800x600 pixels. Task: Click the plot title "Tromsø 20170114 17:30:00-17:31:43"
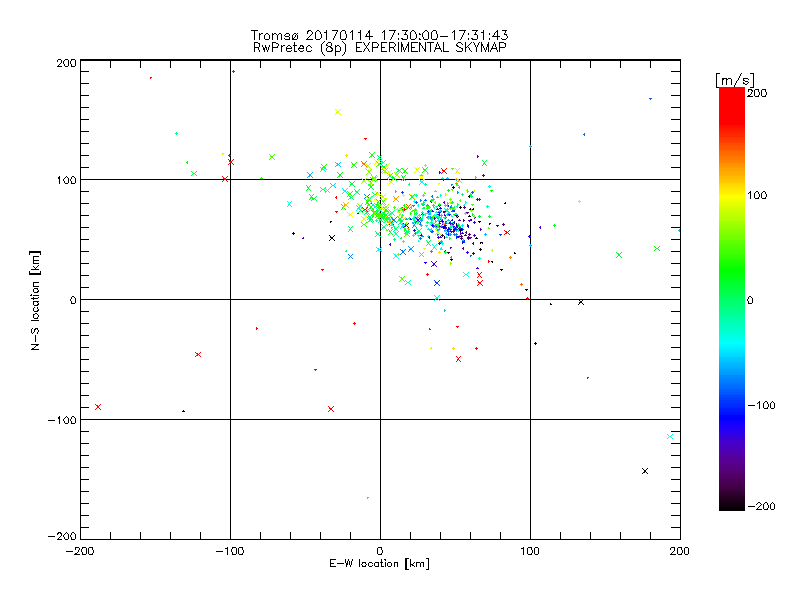379,35
